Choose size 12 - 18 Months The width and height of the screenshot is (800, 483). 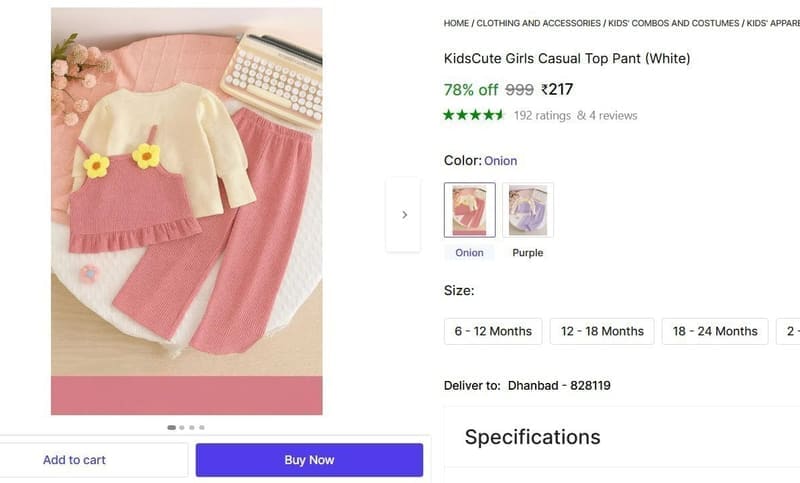(x=602, y=332)
